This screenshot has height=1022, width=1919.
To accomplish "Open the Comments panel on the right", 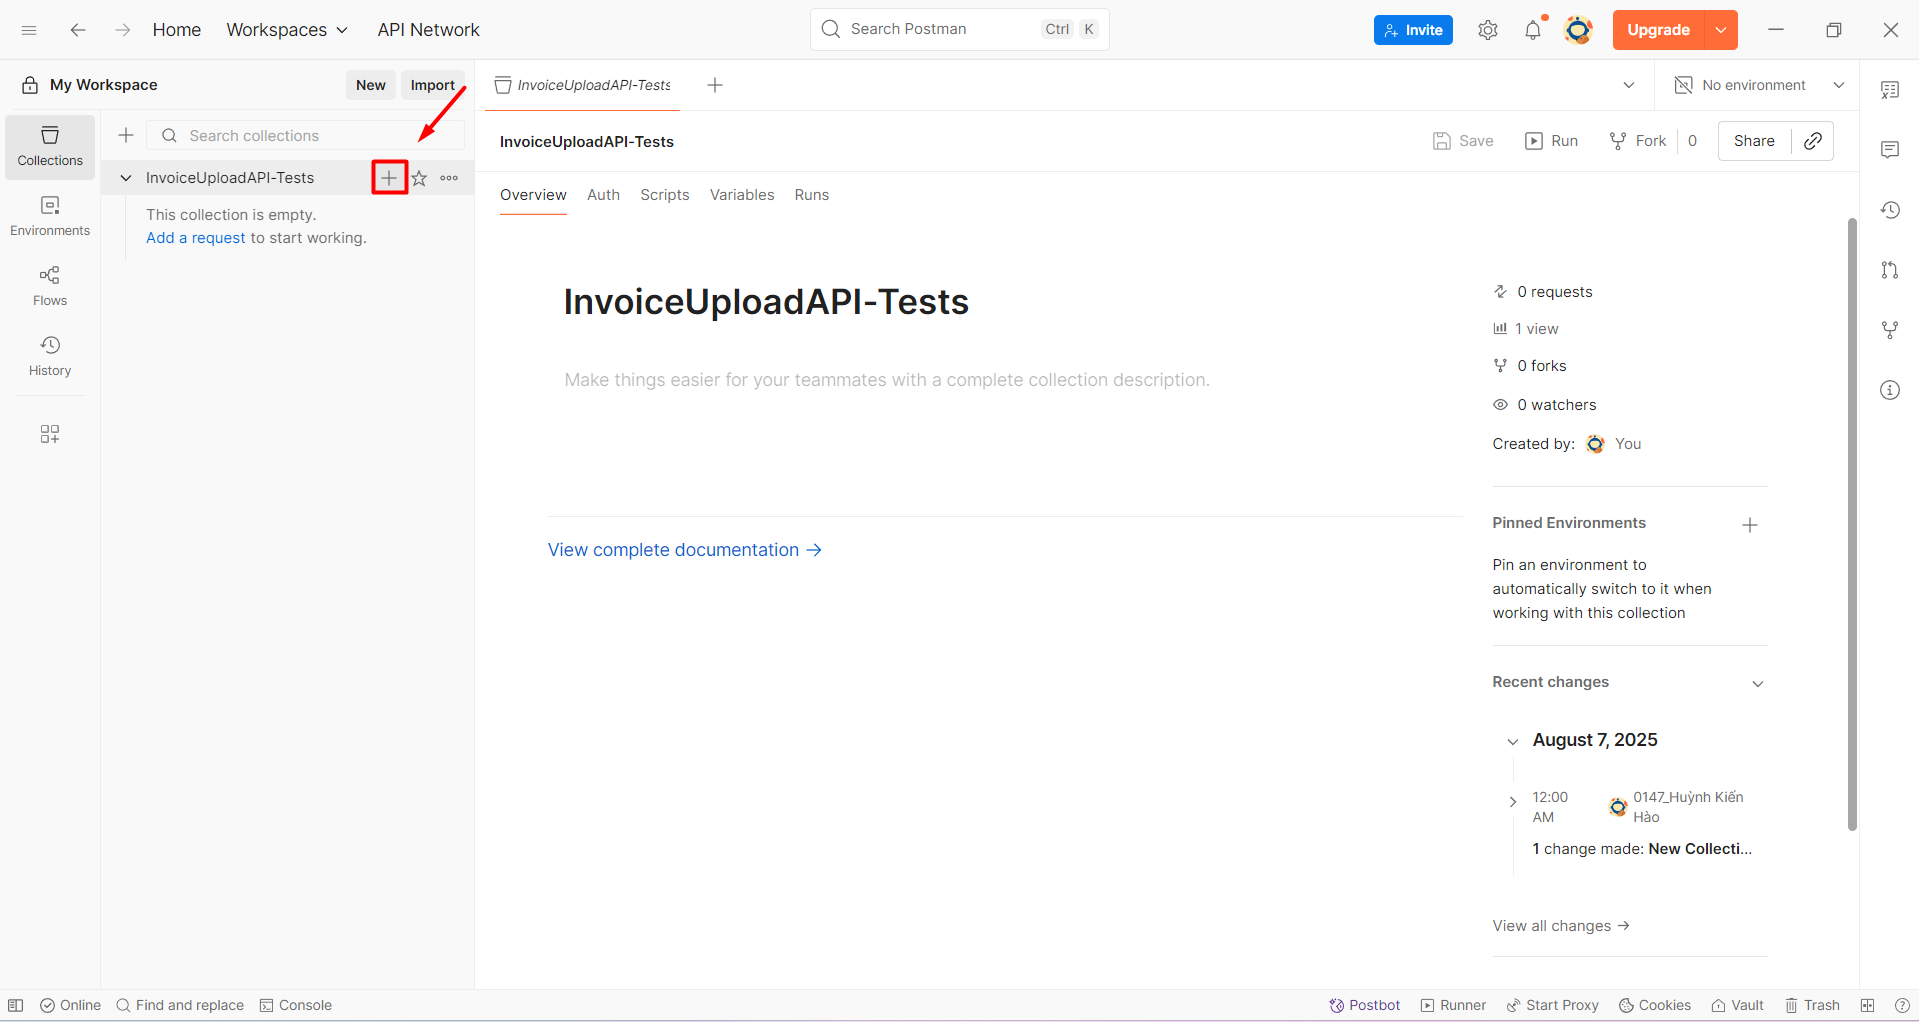I will point(1890,149).
